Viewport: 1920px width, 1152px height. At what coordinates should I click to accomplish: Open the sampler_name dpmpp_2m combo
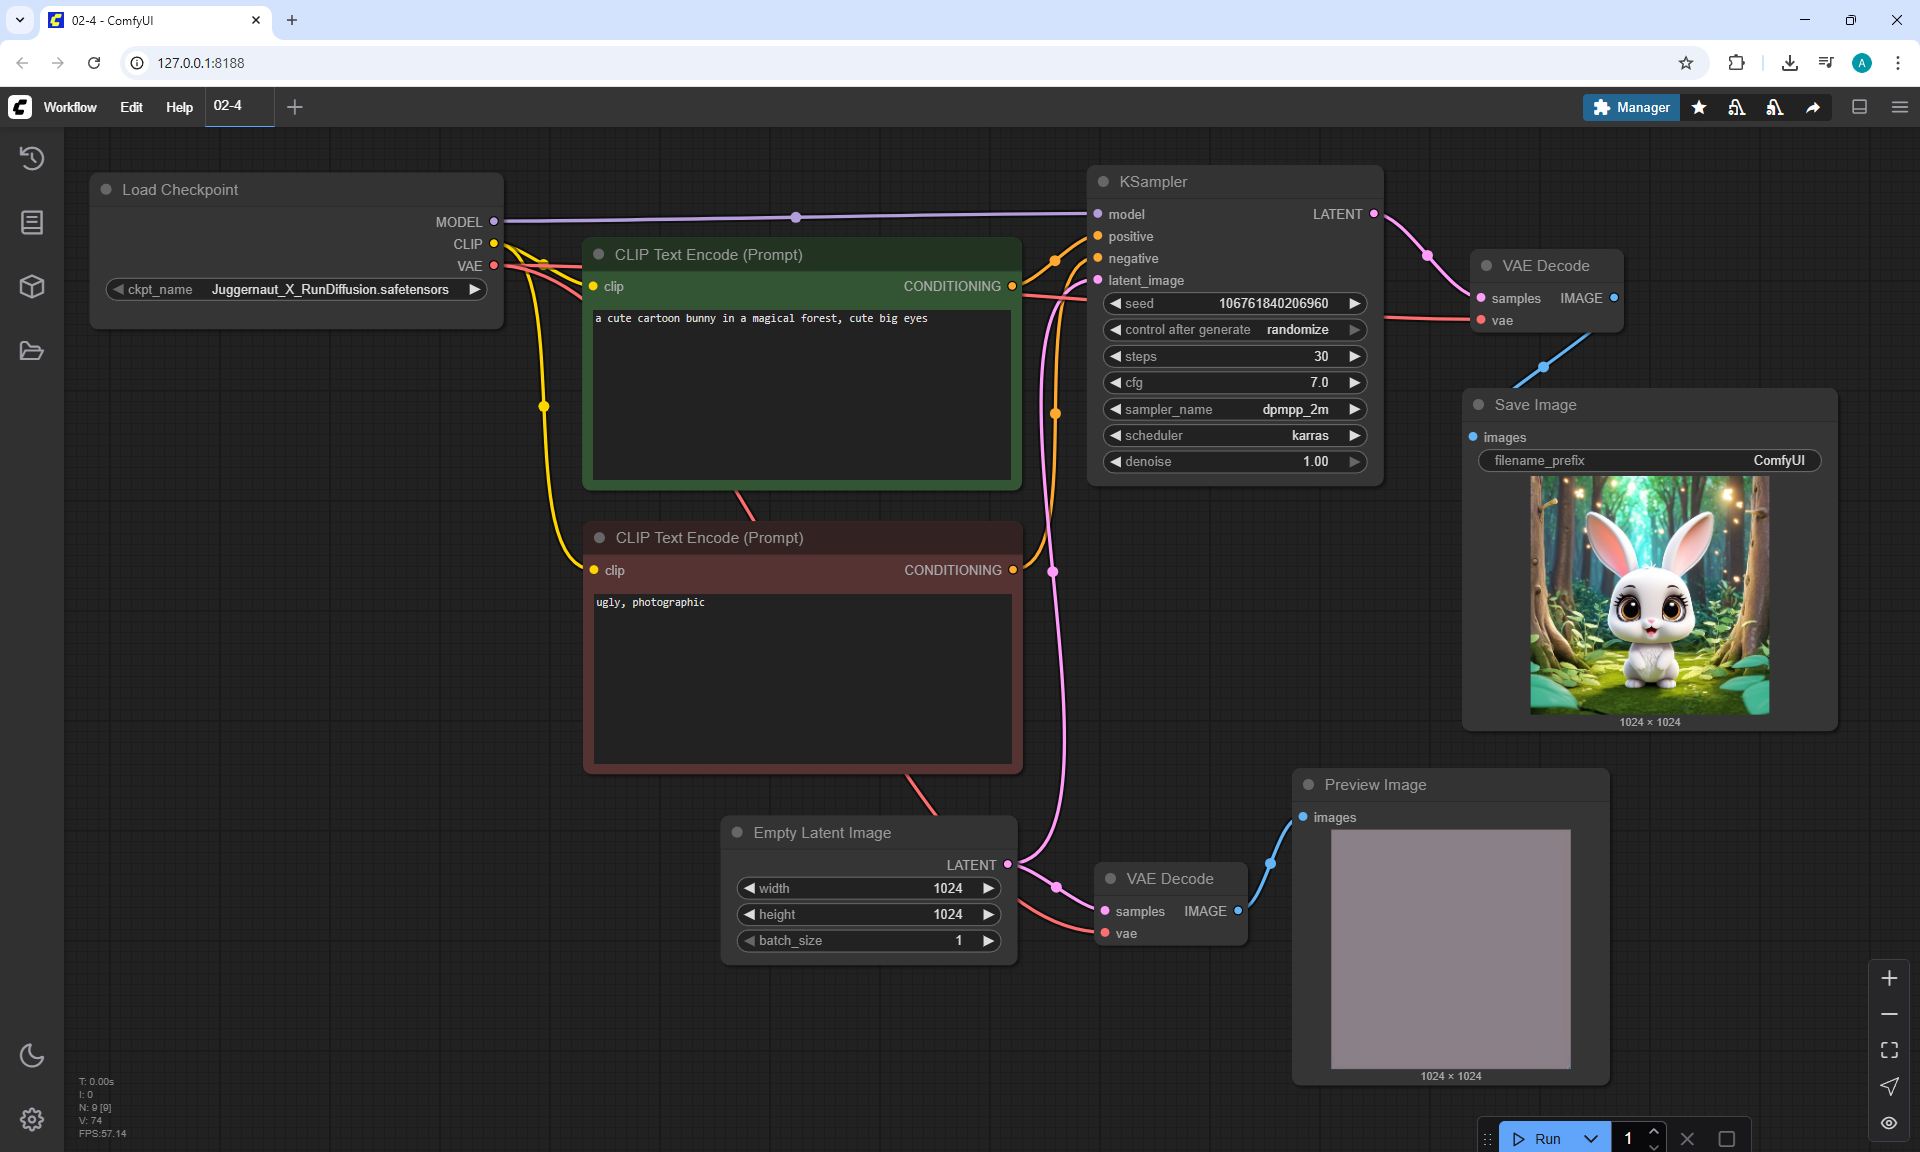pyautogui.click(x=1234, y=409)
